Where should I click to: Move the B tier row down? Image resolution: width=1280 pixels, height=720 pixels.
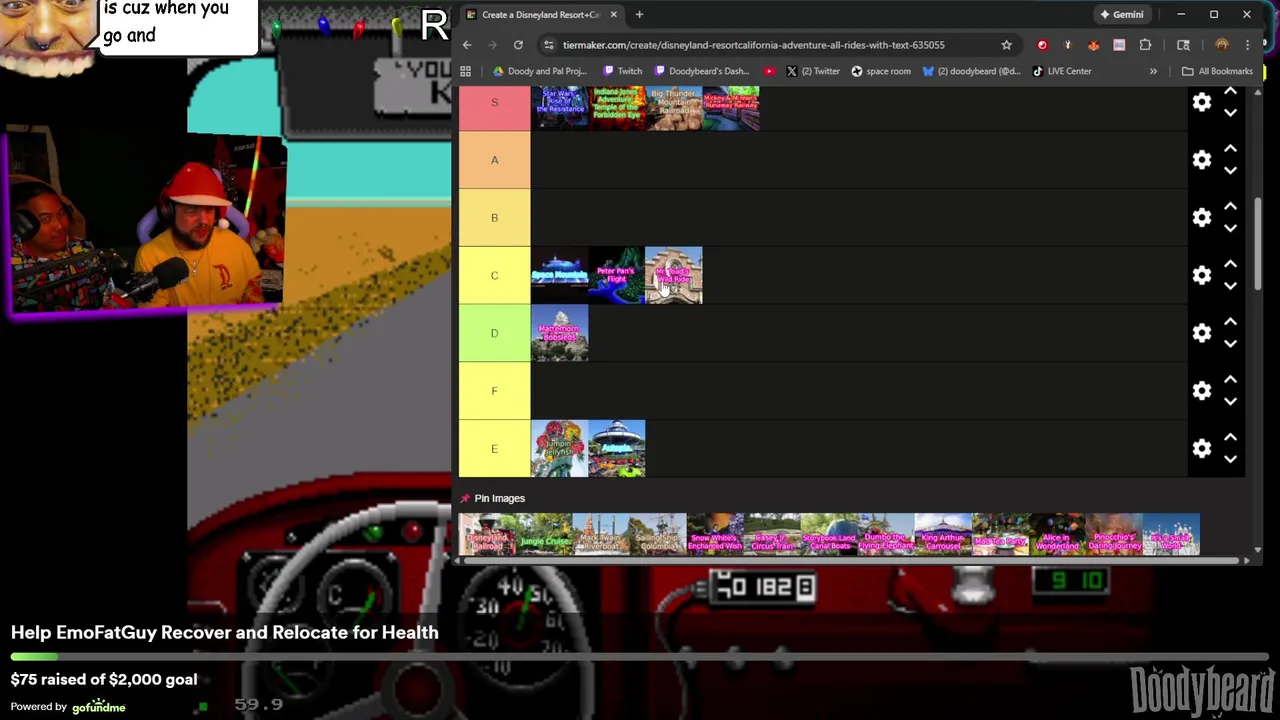[1230, 228]
